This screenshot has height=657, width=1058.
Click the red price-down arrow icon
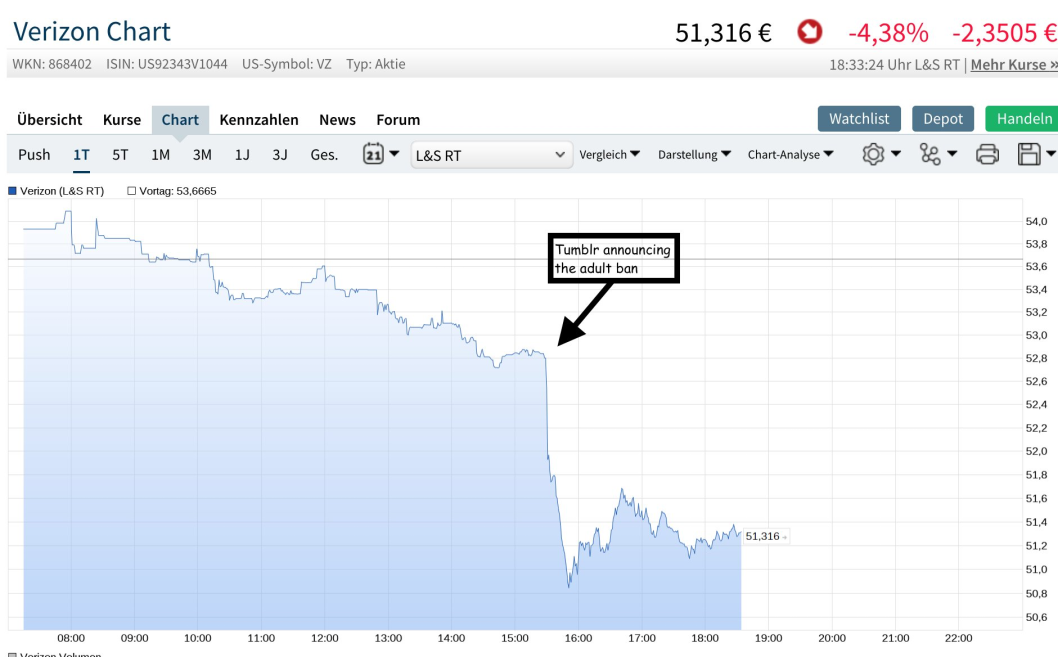click(809, 32)
